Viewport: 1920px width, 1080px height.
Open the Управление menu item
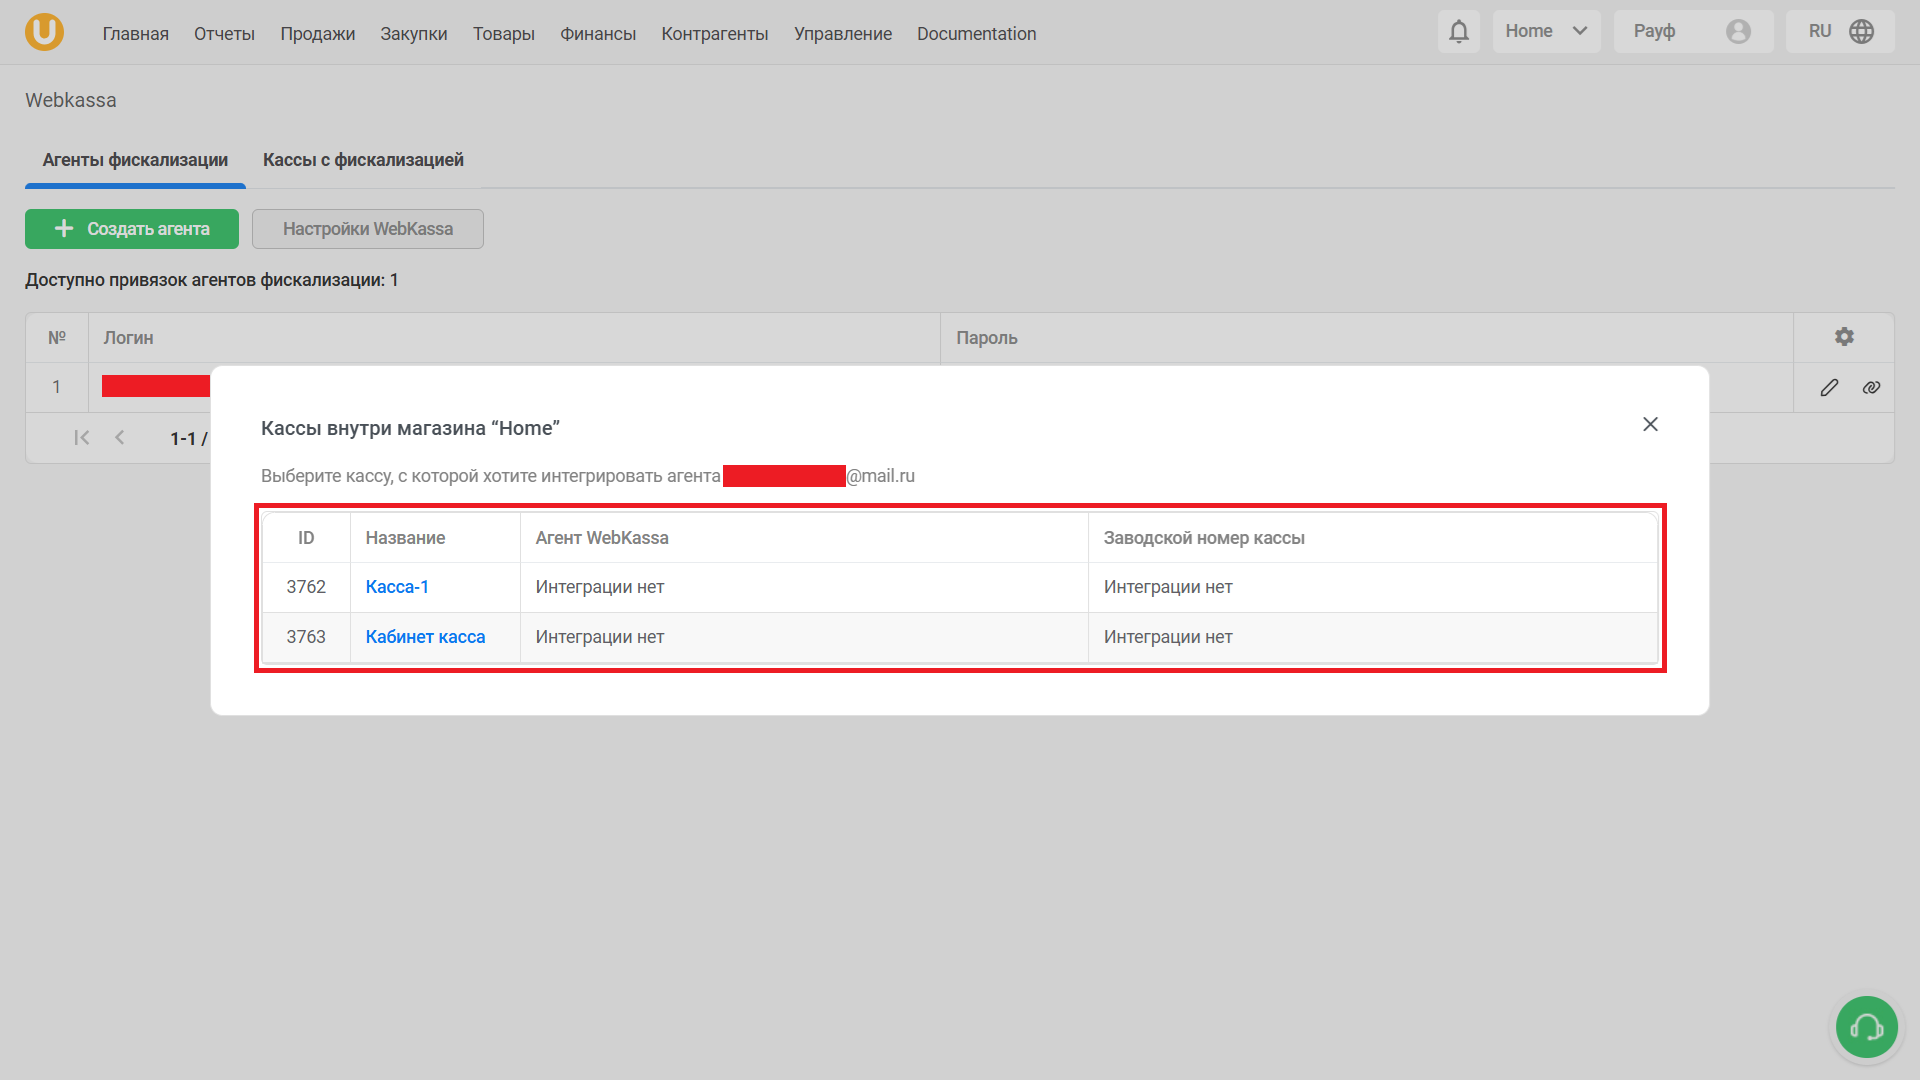point(842,34)
